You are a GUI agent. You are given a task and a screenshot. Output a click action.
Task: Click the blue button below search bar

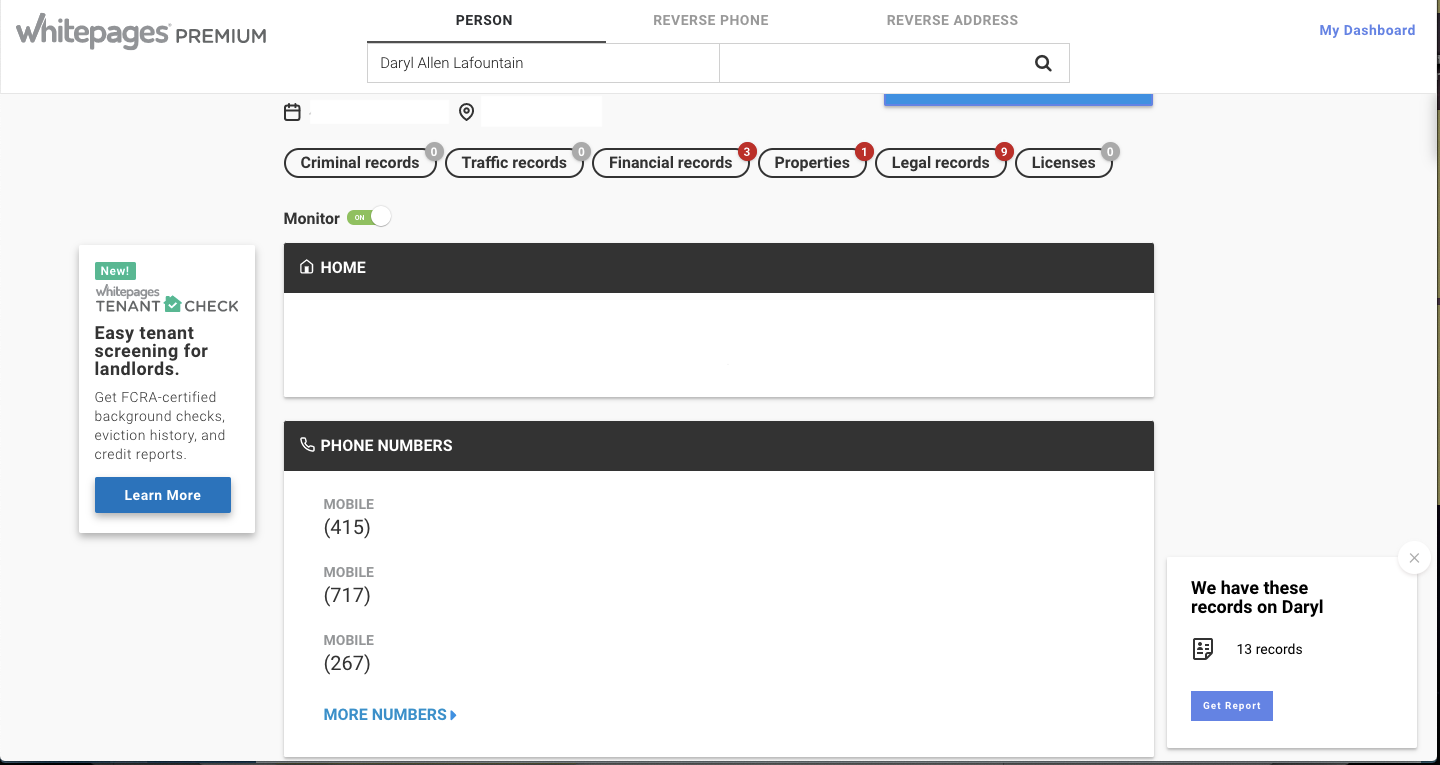[x=1018, y=99]
